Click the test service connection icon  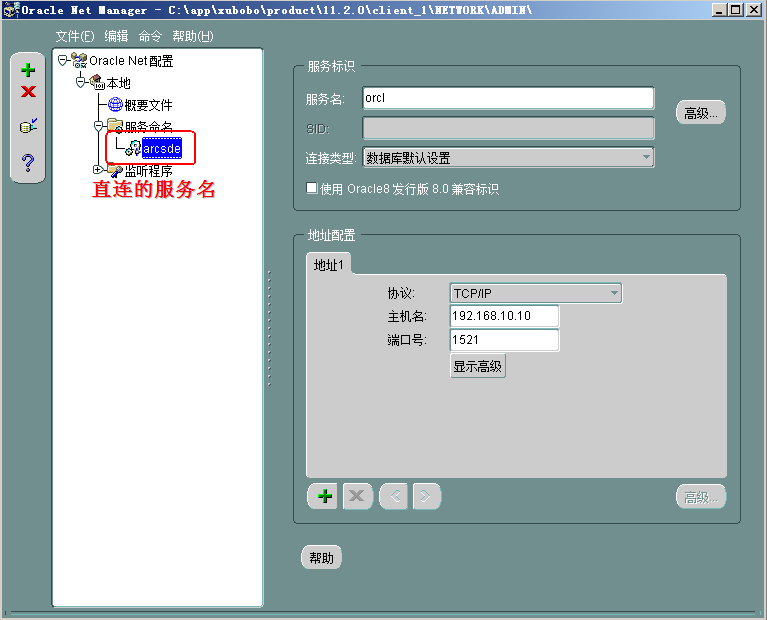tap(28, 126)
